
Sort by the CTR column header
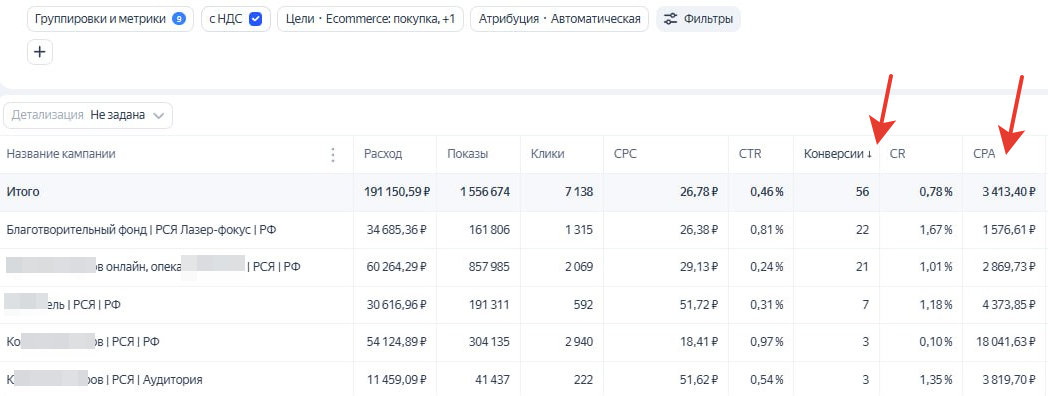click(750, 154)
